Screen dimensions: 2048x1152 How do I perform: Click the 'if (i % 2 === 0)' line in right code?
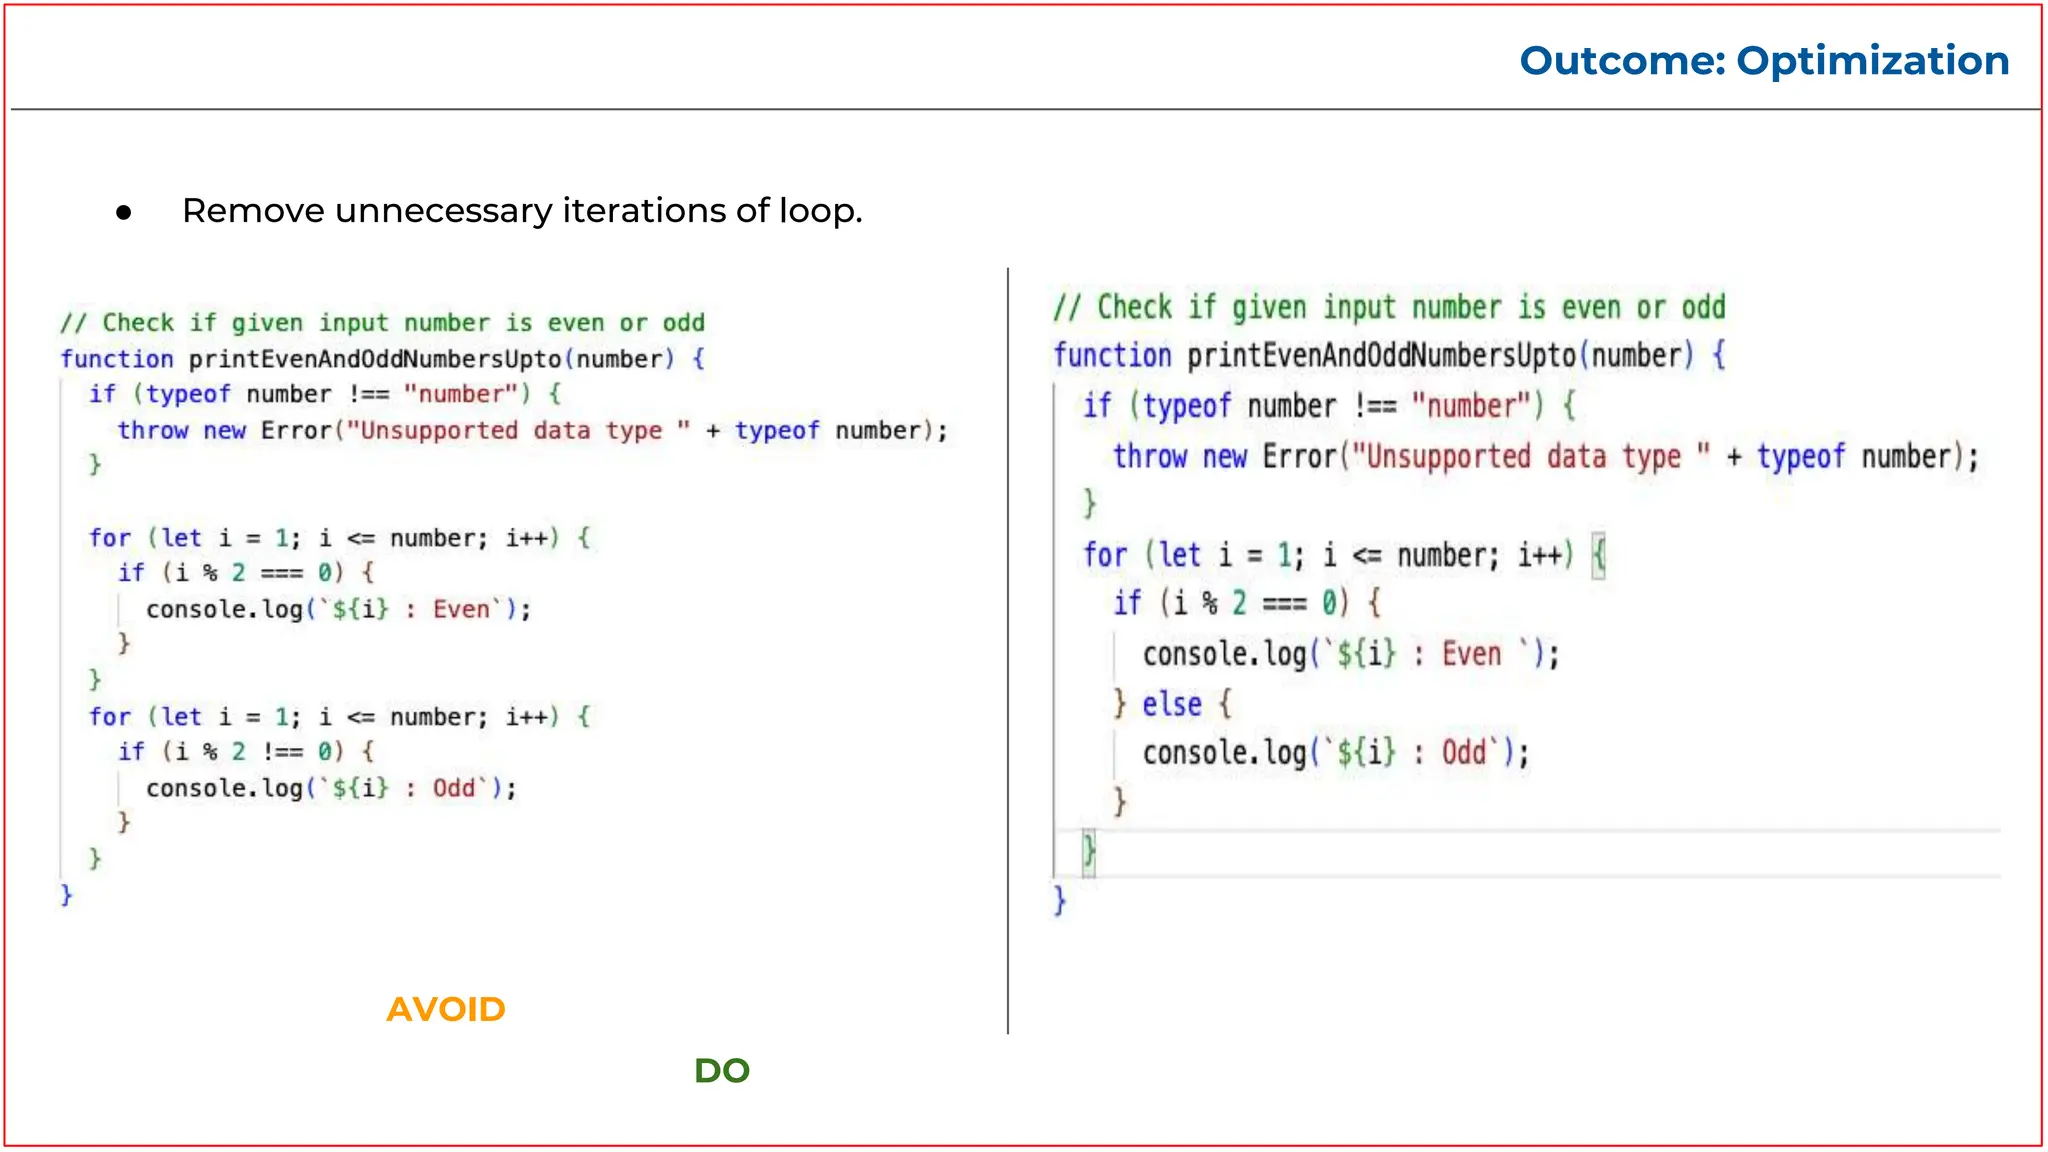click(1247, 603)
